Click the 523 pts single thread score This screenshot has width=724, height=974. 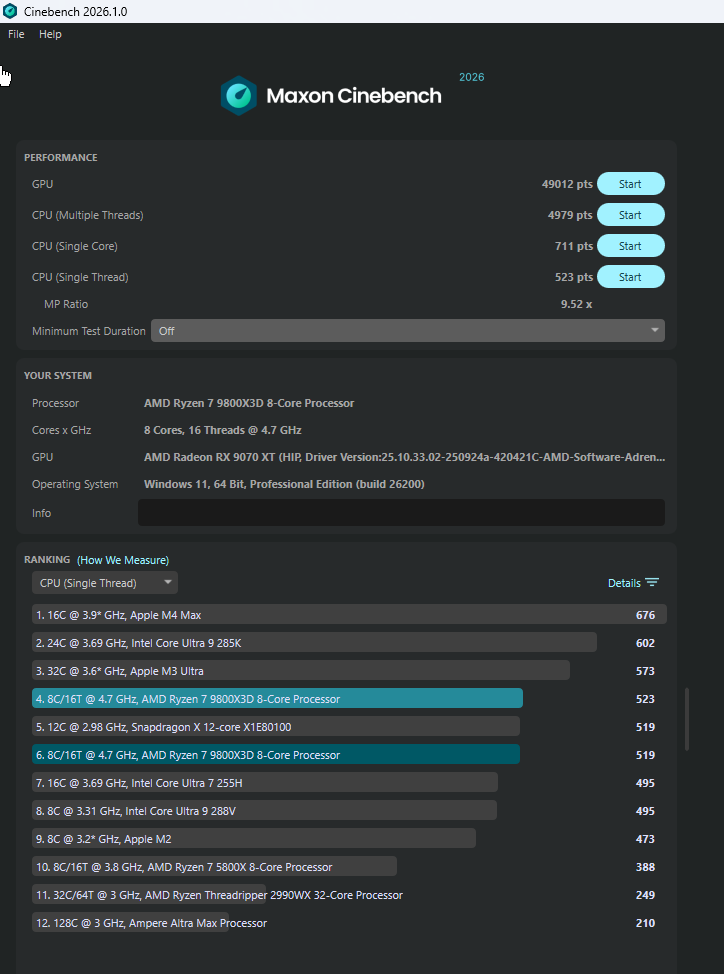tap(574, 277)
